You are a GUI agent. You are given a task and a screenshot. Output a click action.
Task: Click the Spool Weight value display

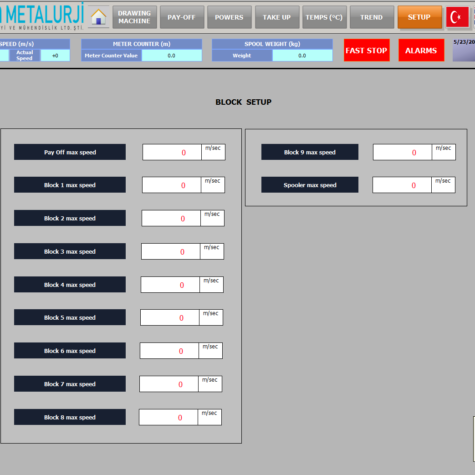pyautogui.click(x=302, y=56)
